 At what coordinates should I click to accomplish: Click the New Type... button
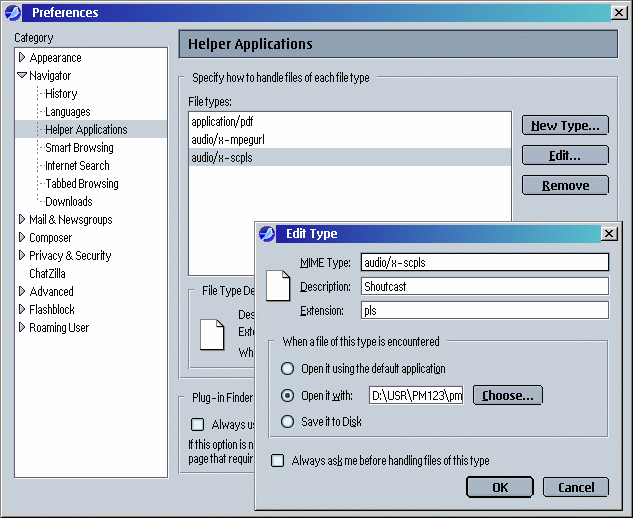(x=565, y=126)
